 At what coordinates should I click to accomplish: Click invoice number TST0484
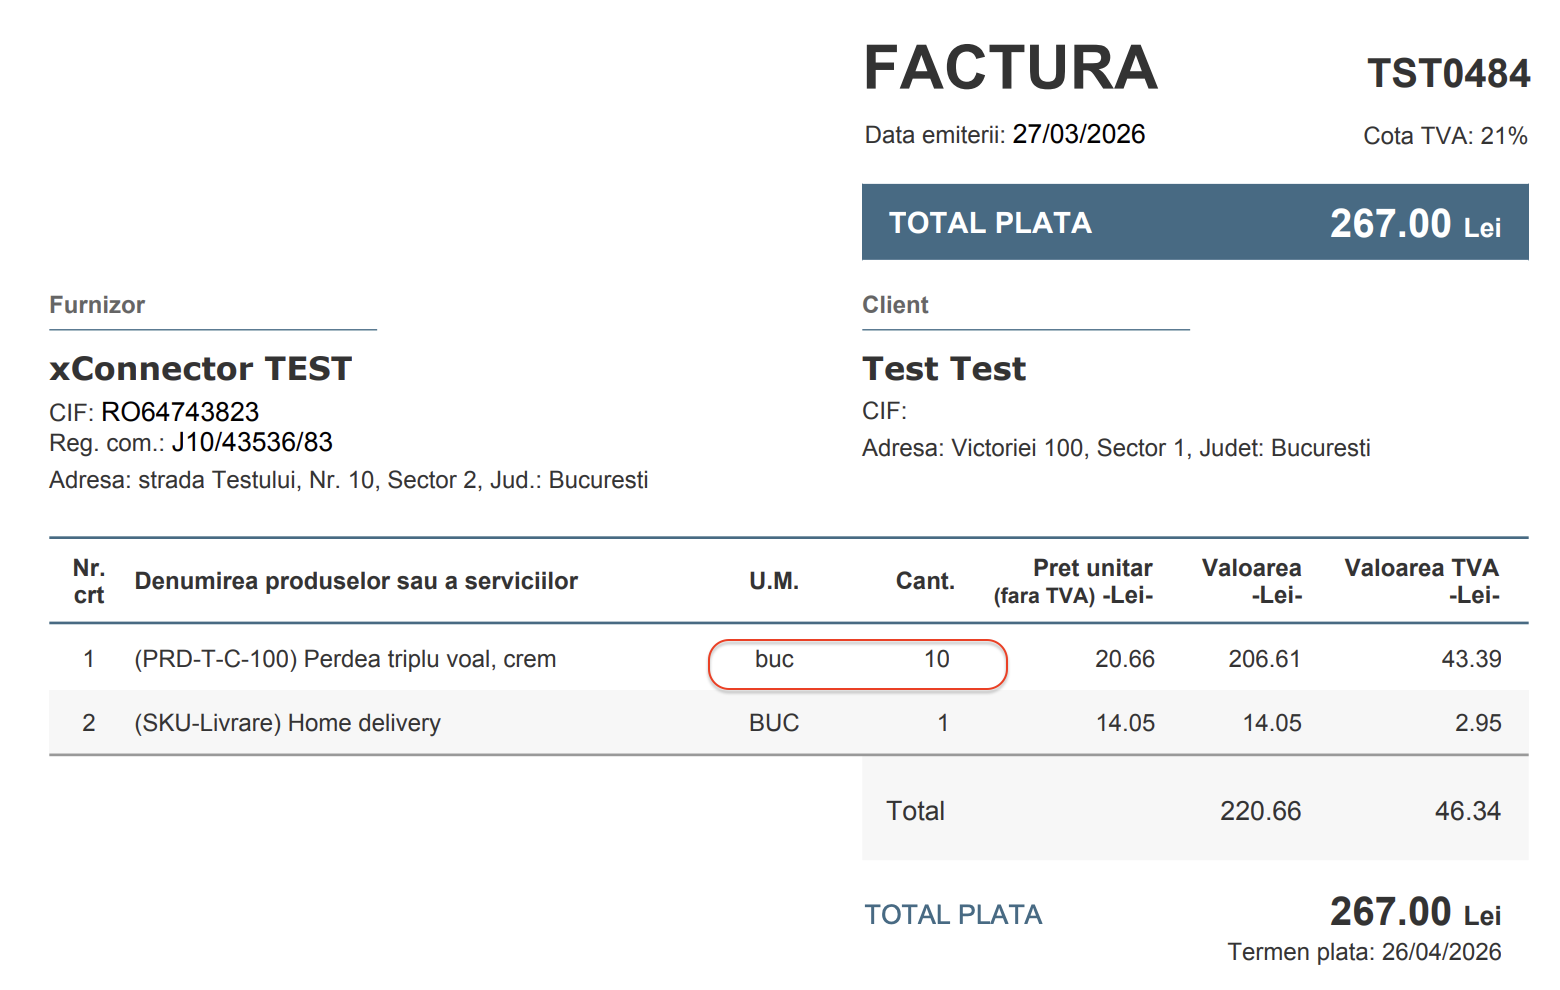tap(1448, 74)
